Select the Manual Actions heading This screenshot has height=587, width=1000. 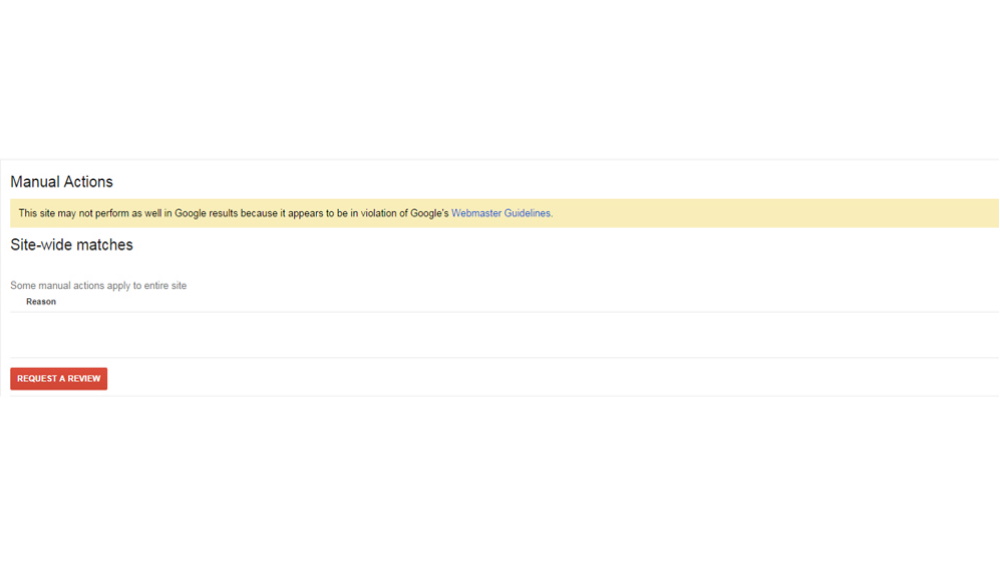(61, 182)
